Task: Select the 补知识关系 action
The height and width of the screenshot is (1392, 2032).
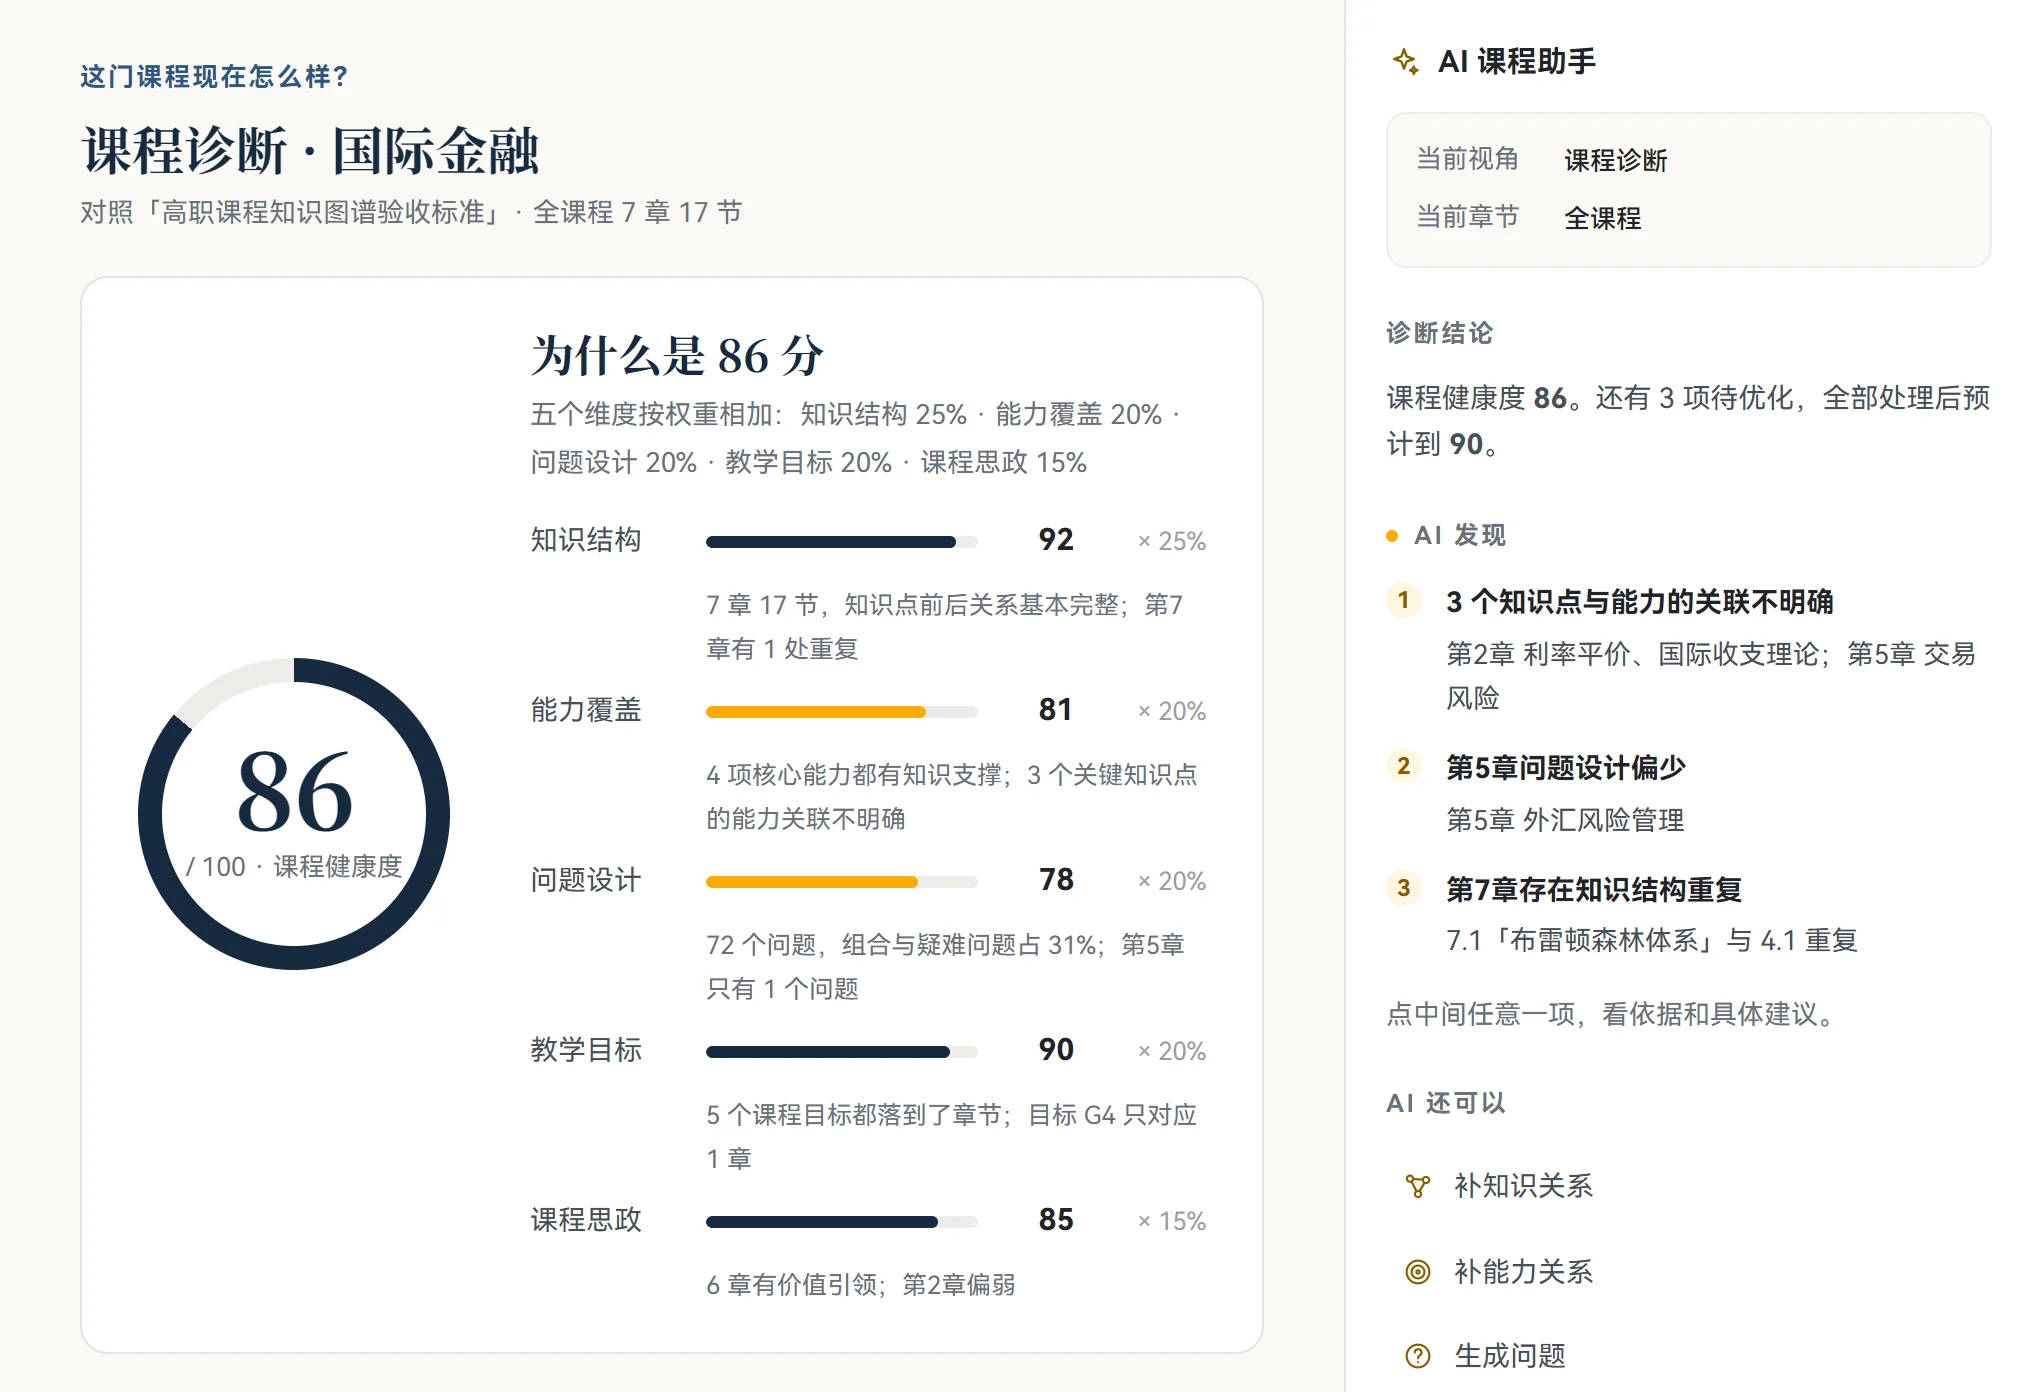Action: tap(1688, 1186)
